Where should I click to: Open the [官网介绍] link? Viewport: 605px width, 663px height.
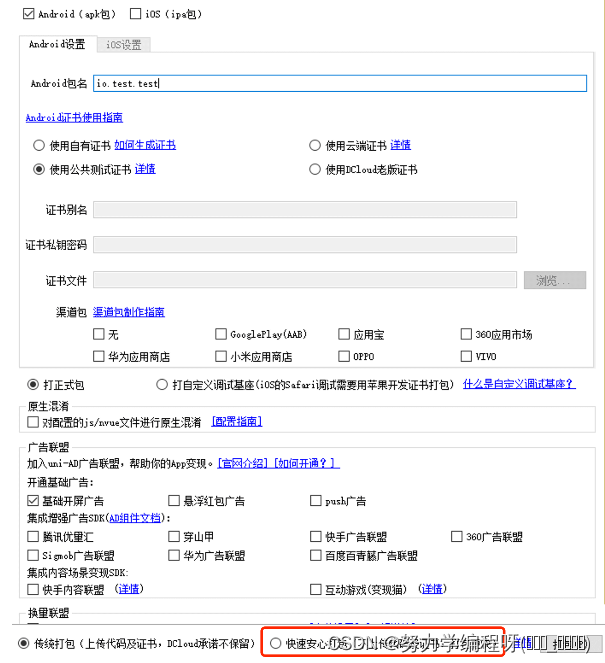(243, 463)
